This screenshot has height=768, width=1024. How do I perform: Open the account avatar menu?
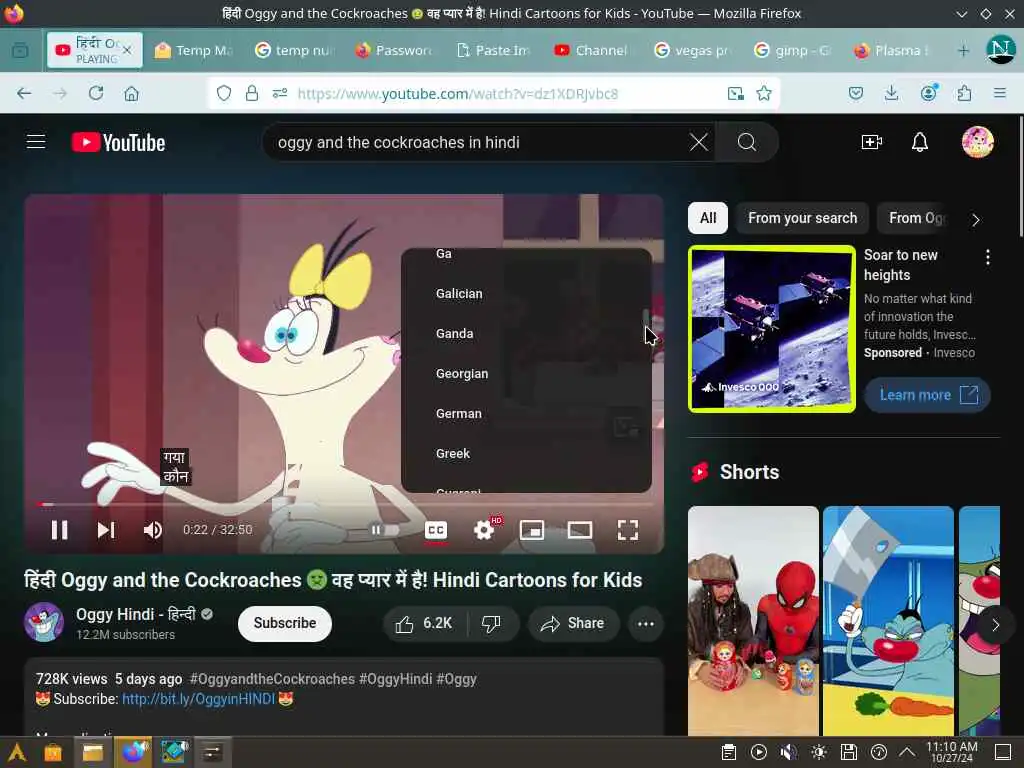(978, 142)
